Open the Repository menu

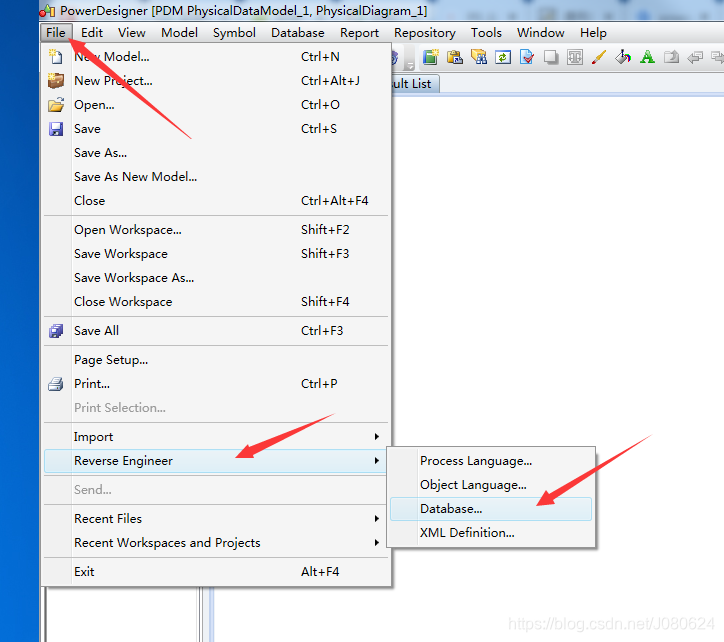tap(425, 33)
